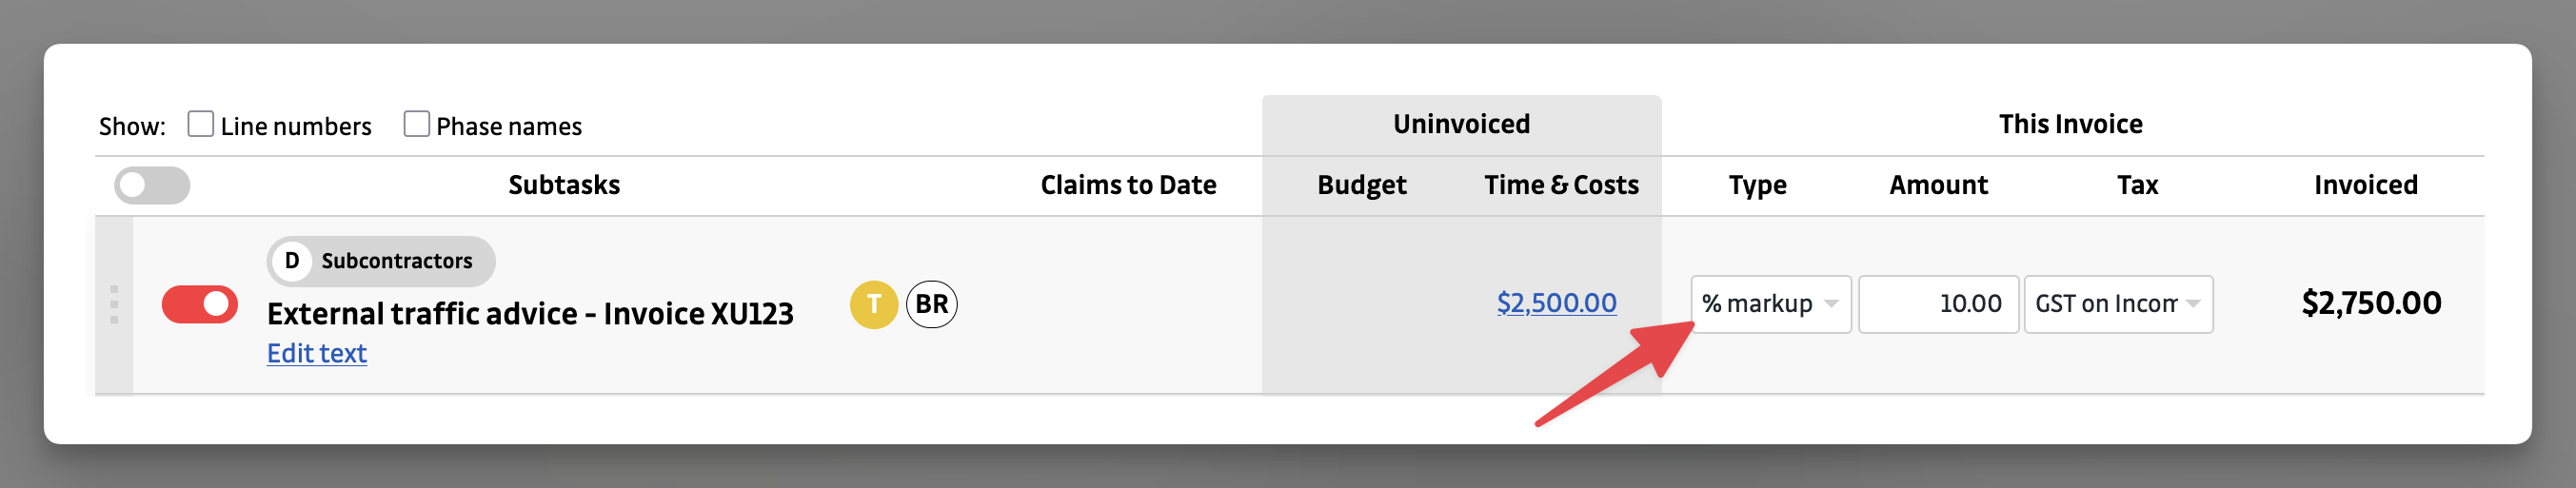Click the yellow T avatar icon
This screenshot has width=2576, height=488.
pyautogui.click(x=873, y=304)
